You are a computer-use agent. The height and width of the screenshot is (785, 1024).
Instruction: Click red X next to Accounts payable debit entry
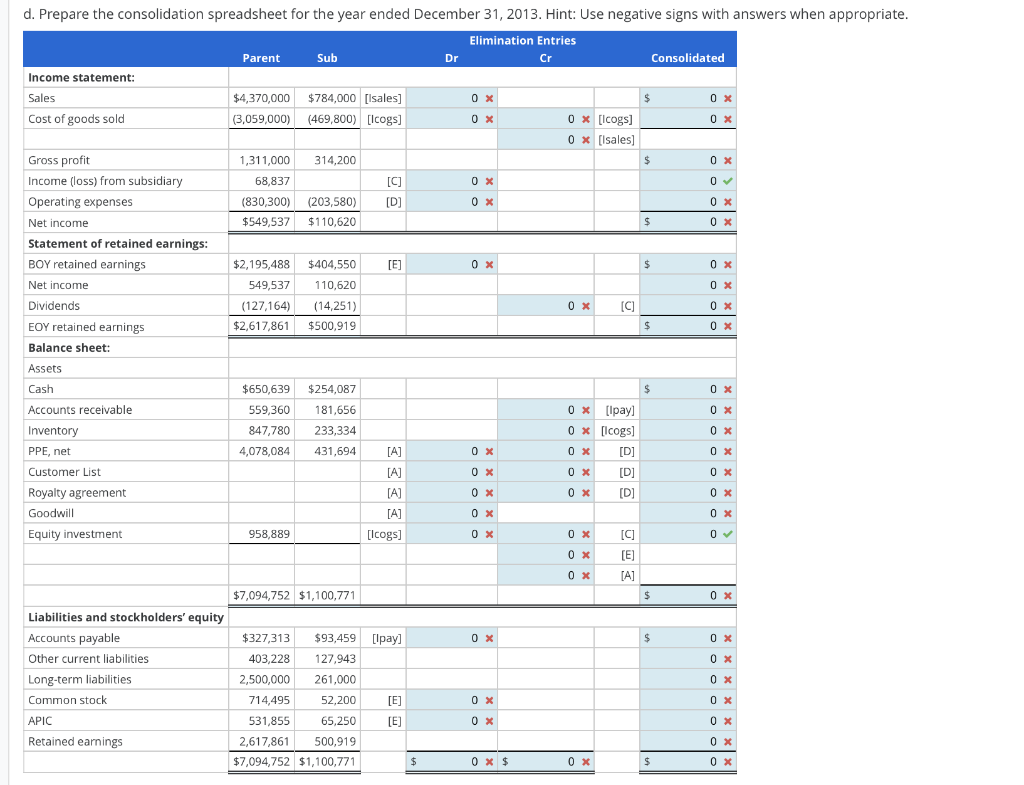(487, 637)
